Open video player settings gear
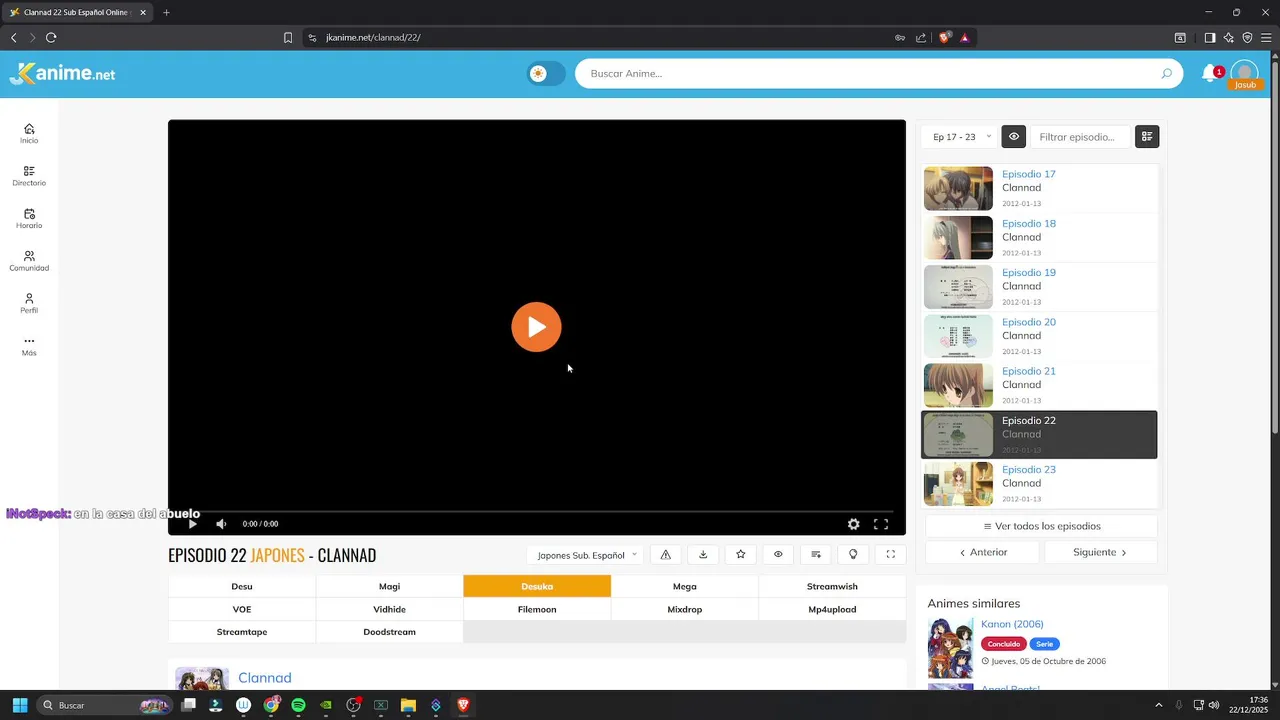1280x720 pixels. (853, 524)
